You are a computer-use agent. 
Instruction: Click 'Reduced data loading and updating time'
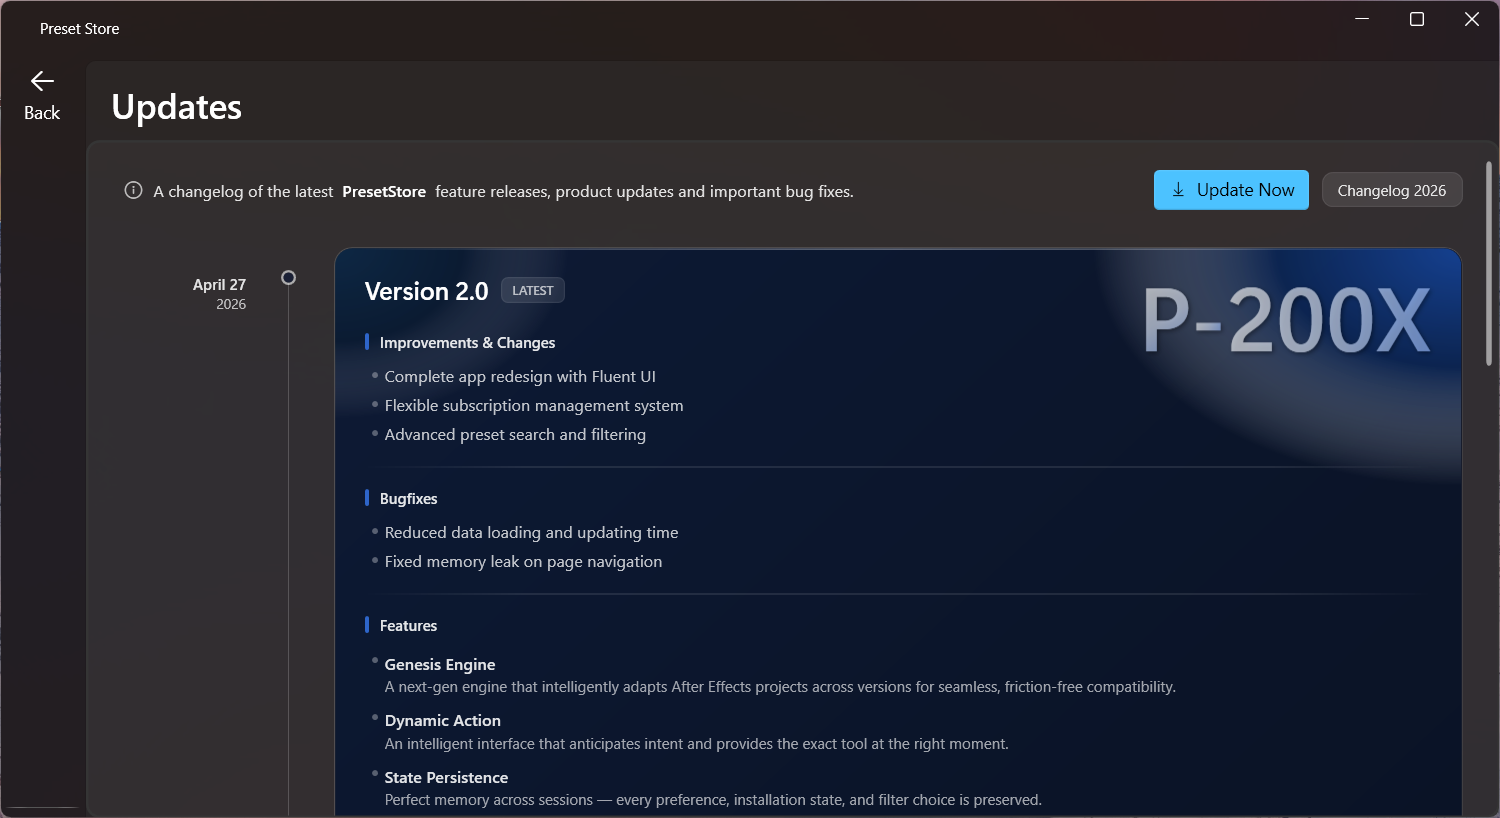click(531, 532)
